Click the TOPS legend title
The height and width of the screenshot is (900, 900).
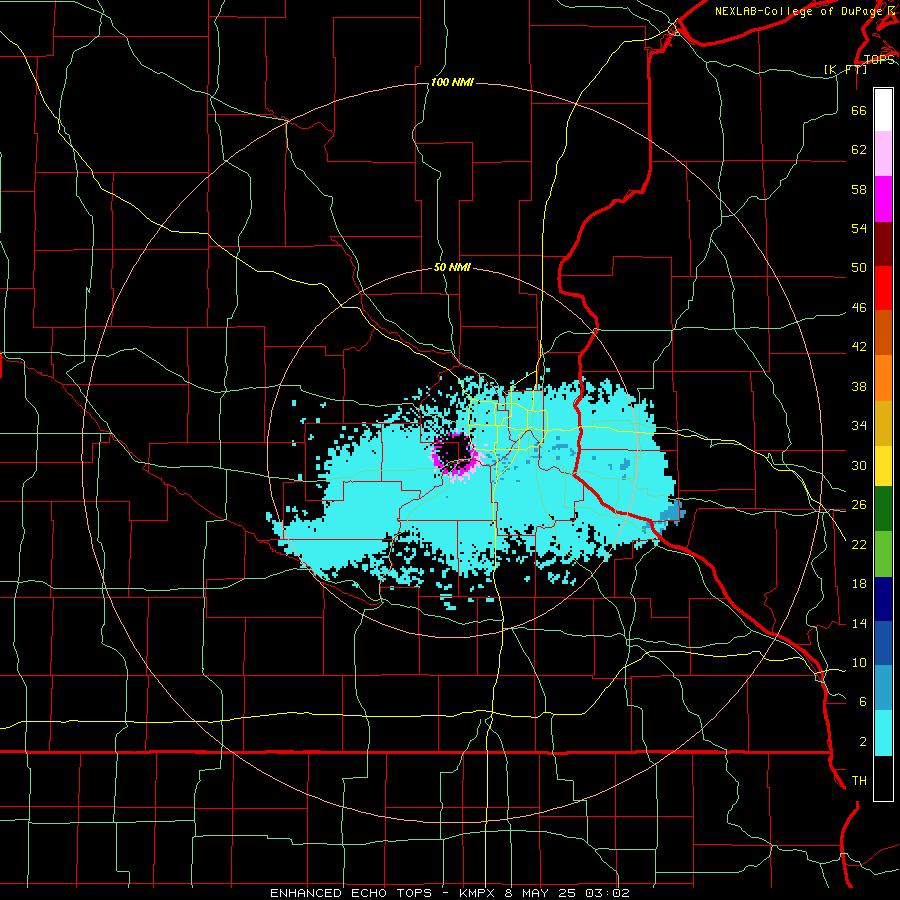point(879,59)
